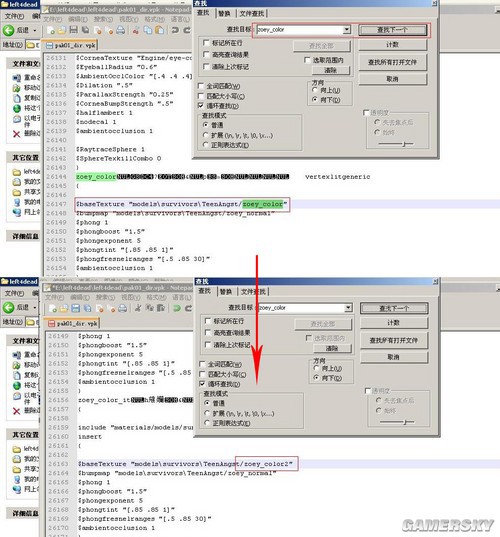
Task: Click the scissors Cut icon in lower toolbar
Action: [138, 308]
